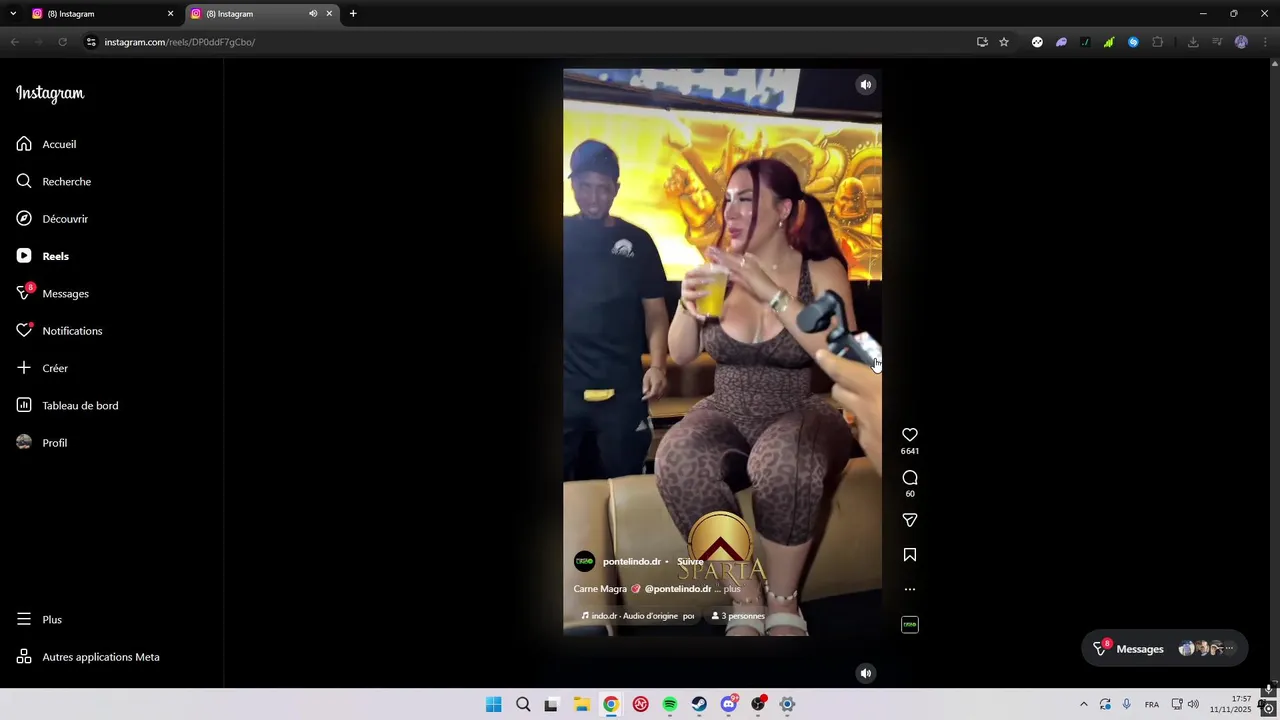Go back in browser history
This screenshot has height=720, width=1280.
coord(15,42)
